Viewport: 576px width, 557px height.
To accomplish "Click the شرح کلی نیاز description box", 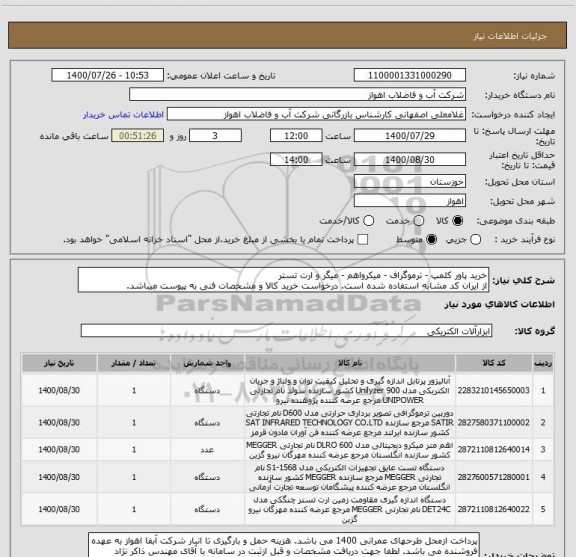I will tap(284, 280).
